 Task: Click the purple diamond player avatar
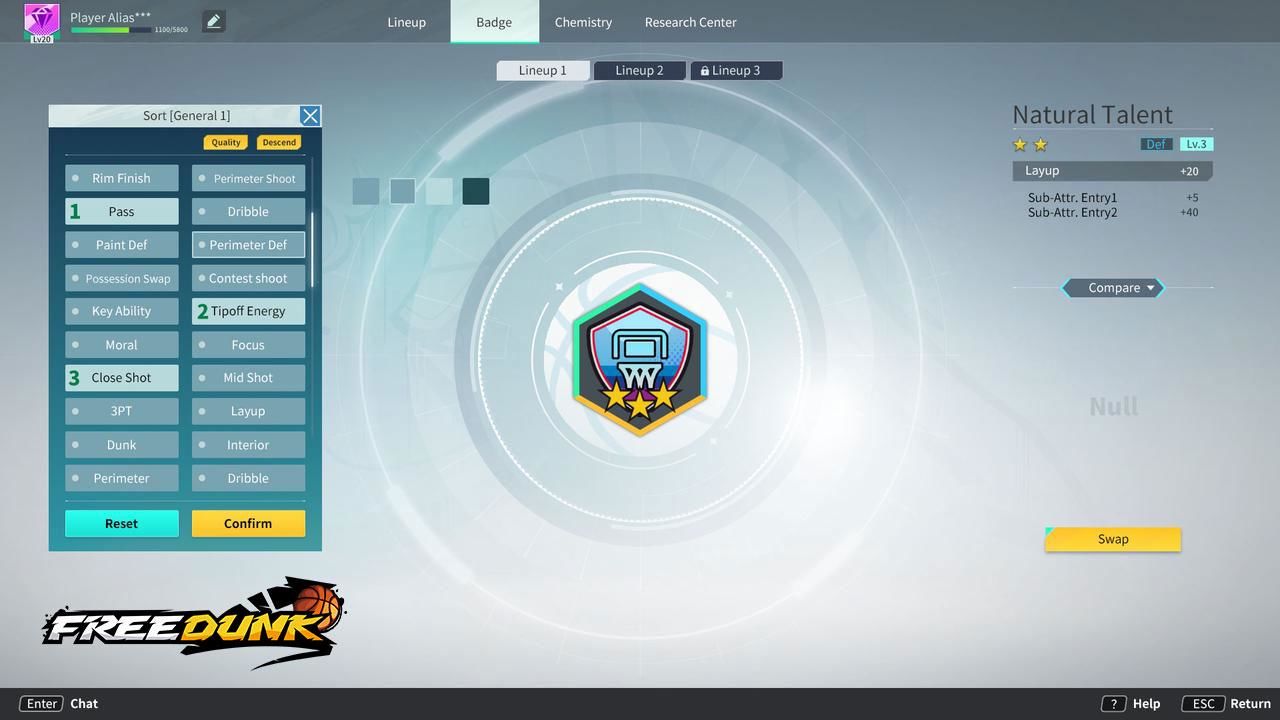pos(41,20)
